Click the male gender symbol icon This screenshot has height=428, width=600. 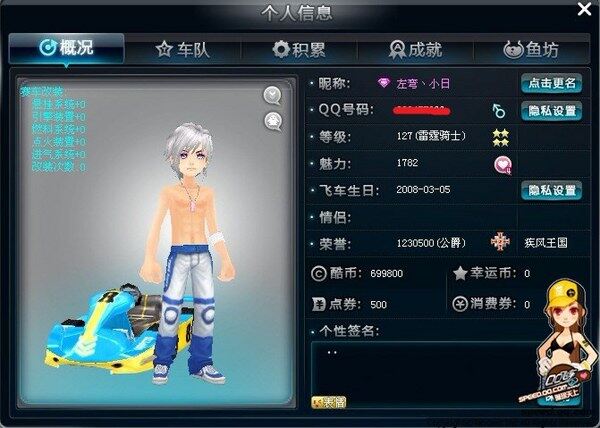pos(498,111)
